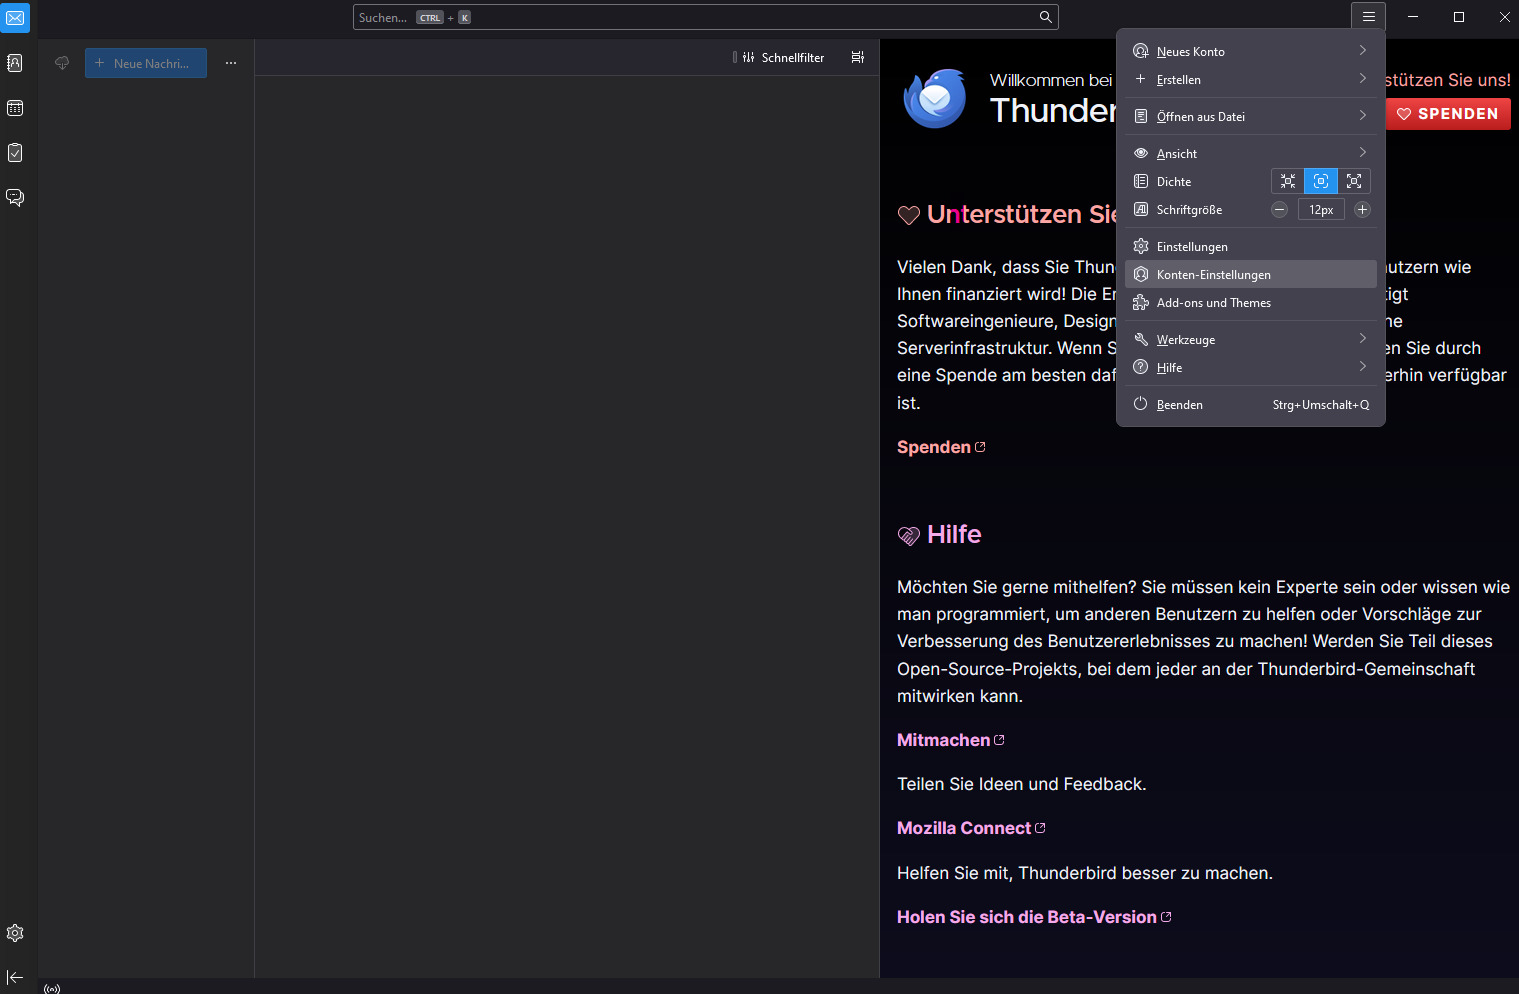The width and height of the screenshot is (1519, 994).
Task: Open the settings gear in the sidebar
Action: pos(15,933)
